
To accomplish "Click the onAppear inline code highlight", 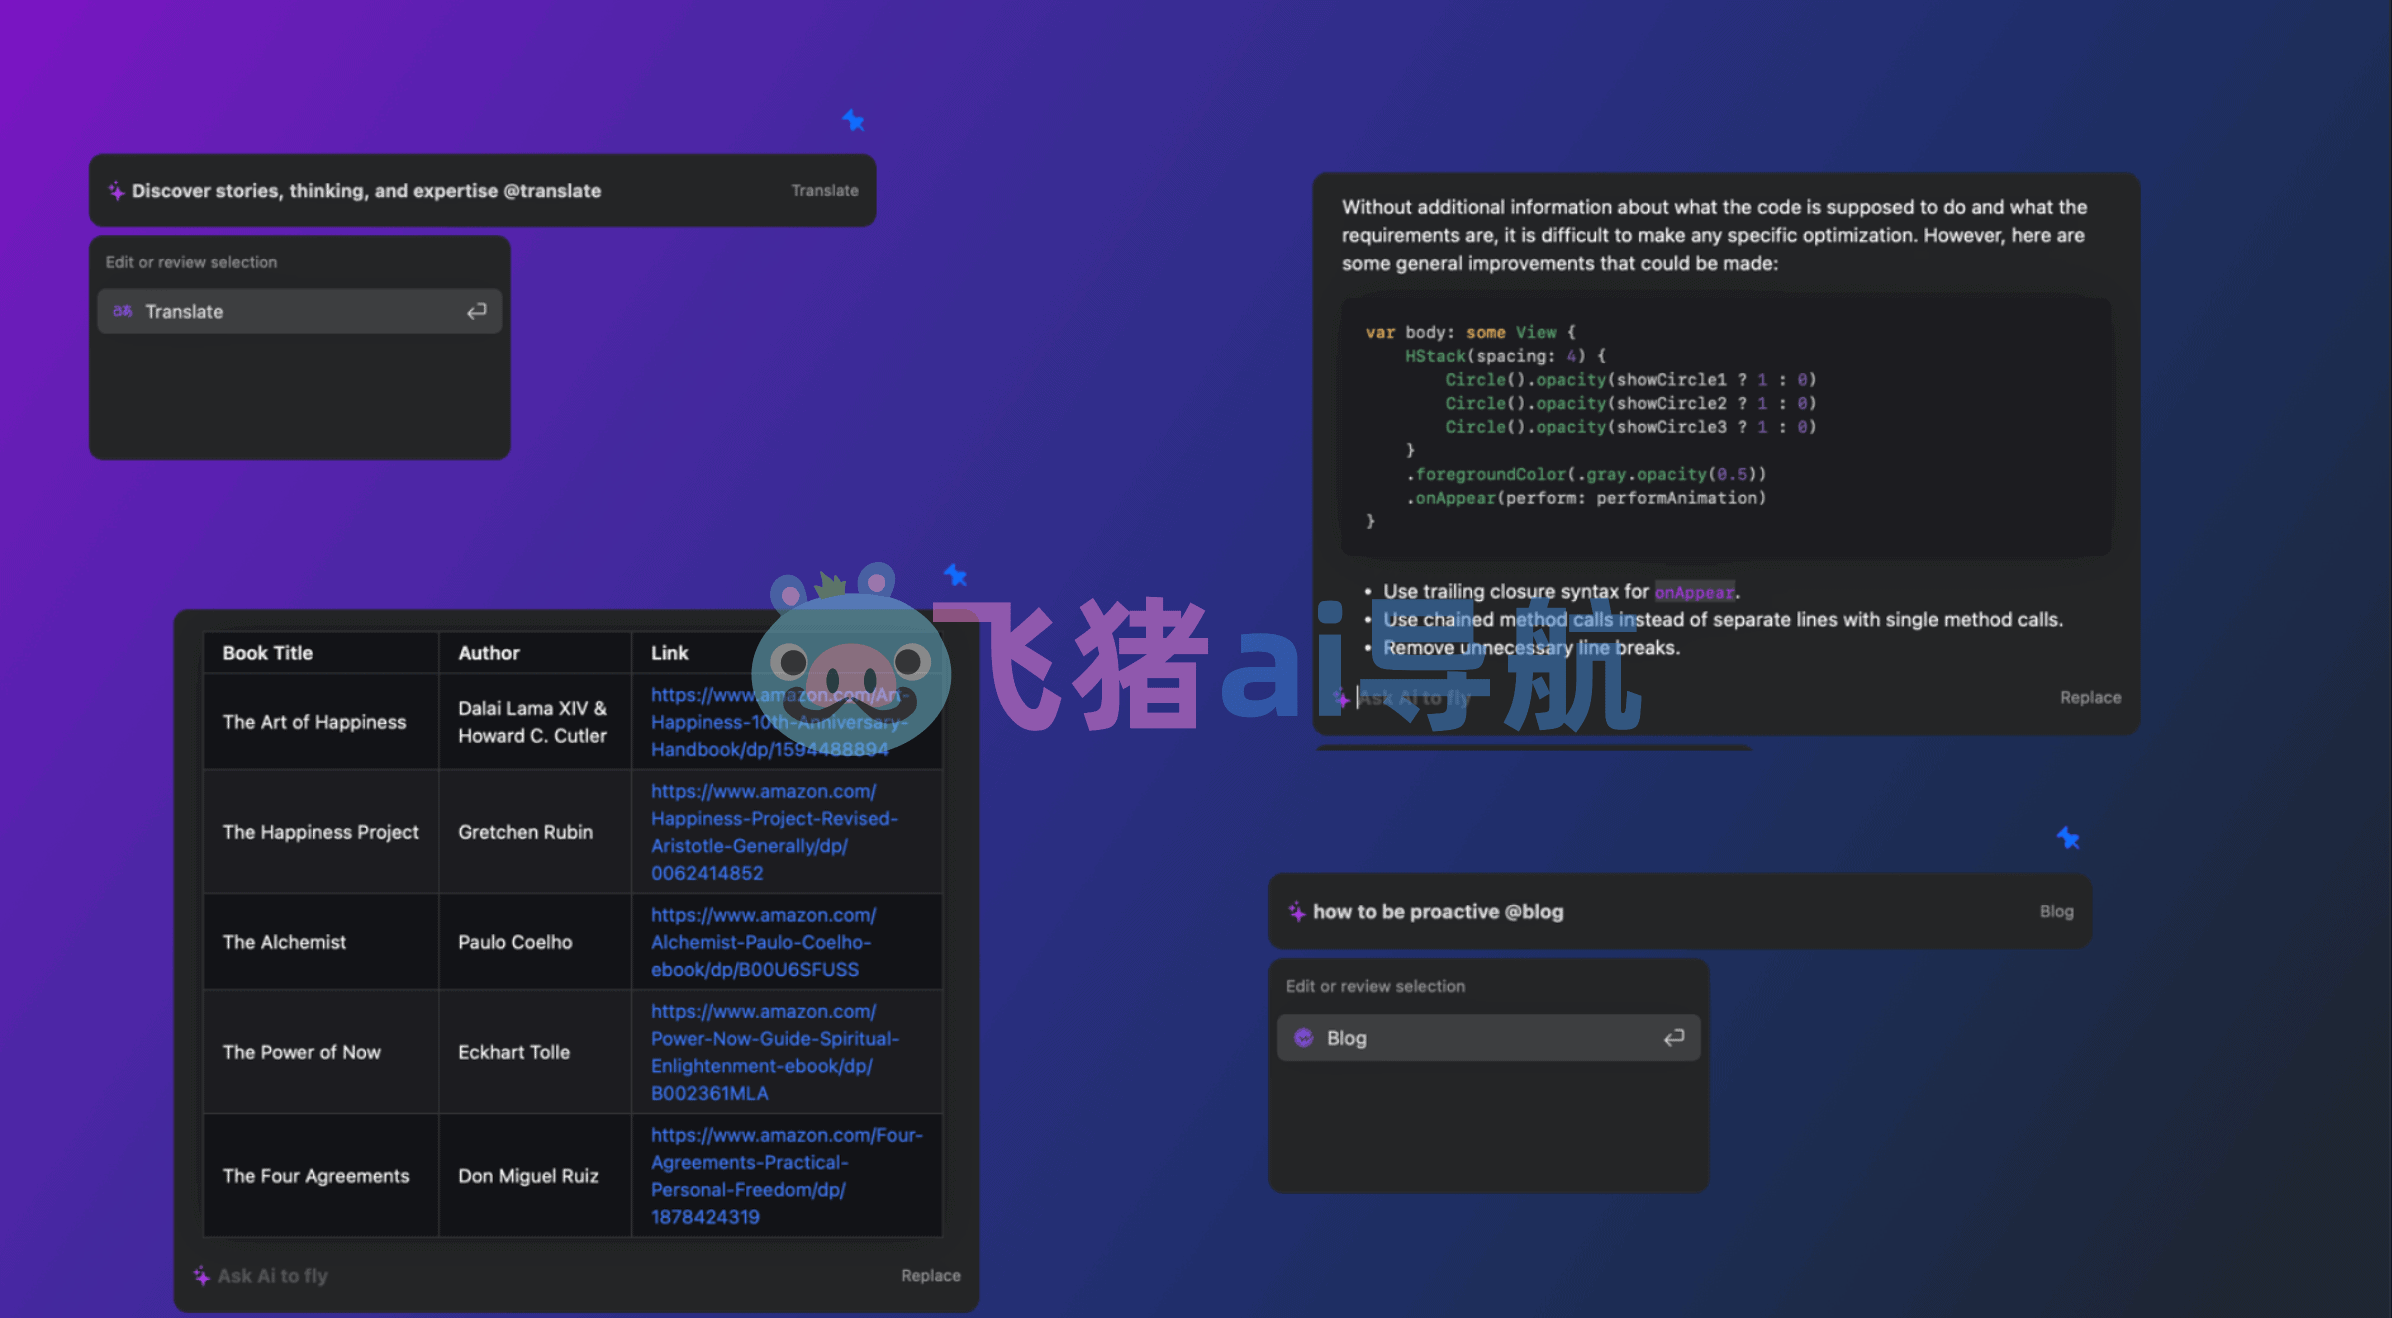I will click(x=1694, y=592).
